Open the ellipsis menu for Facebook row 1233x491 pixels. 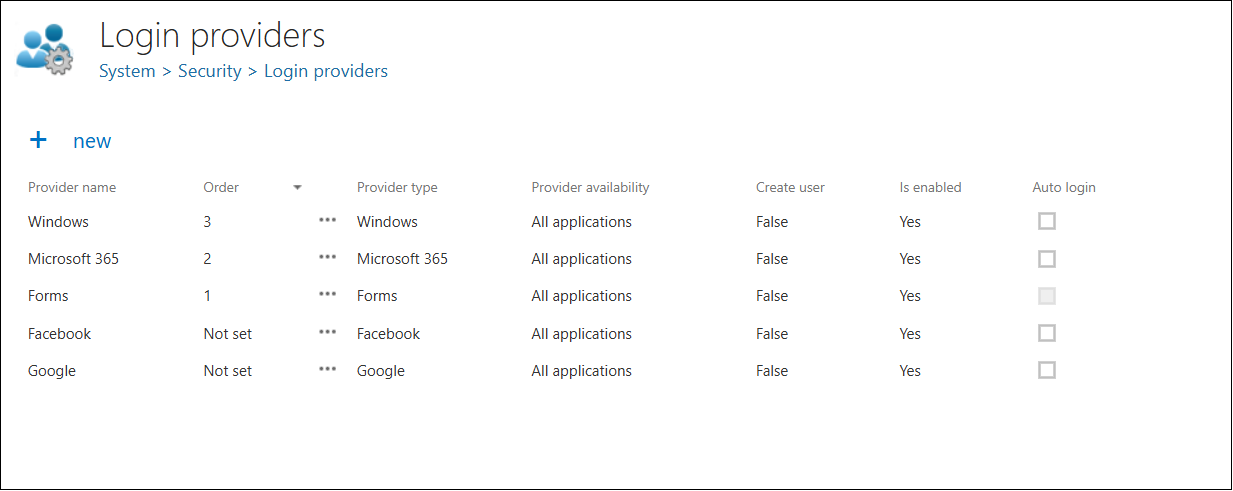click(x=327, y=333)
